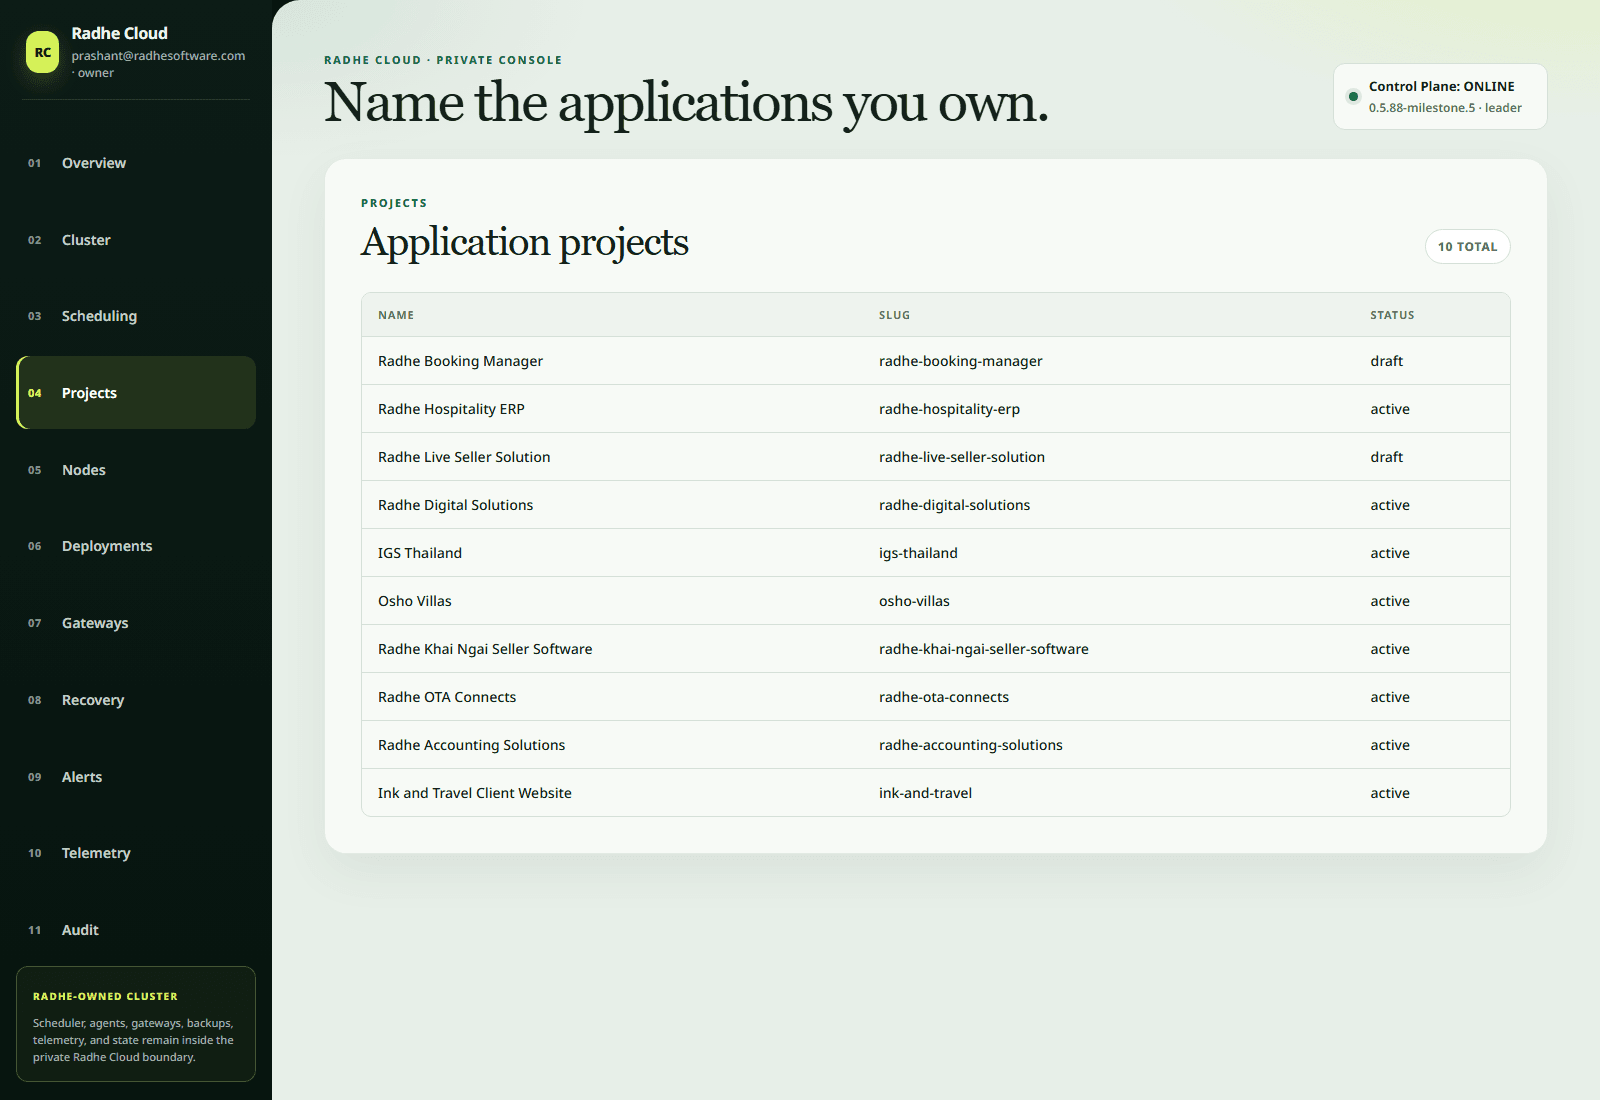
Task: Click the SLUG column header
Action: [894, 315]
